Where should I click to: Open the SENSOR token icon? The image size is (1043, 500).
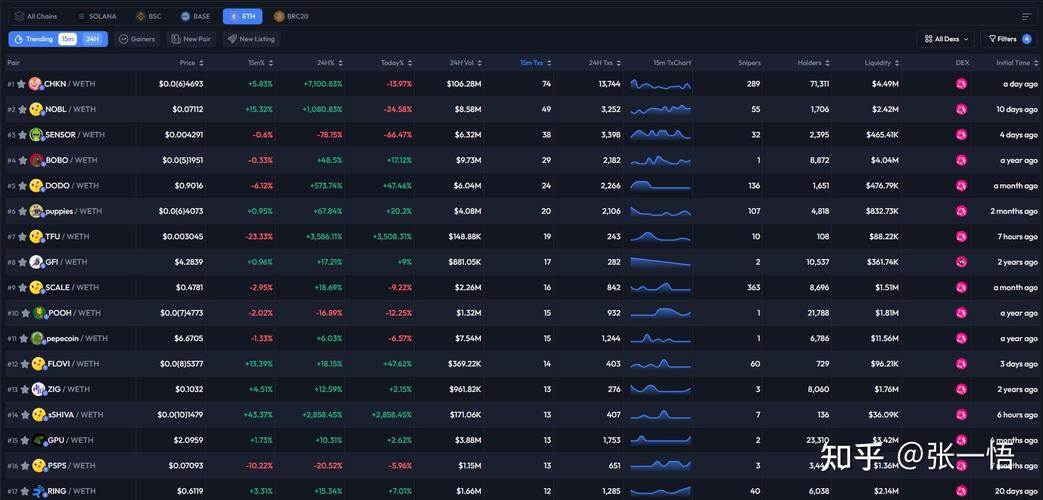[x=37, y=135]
